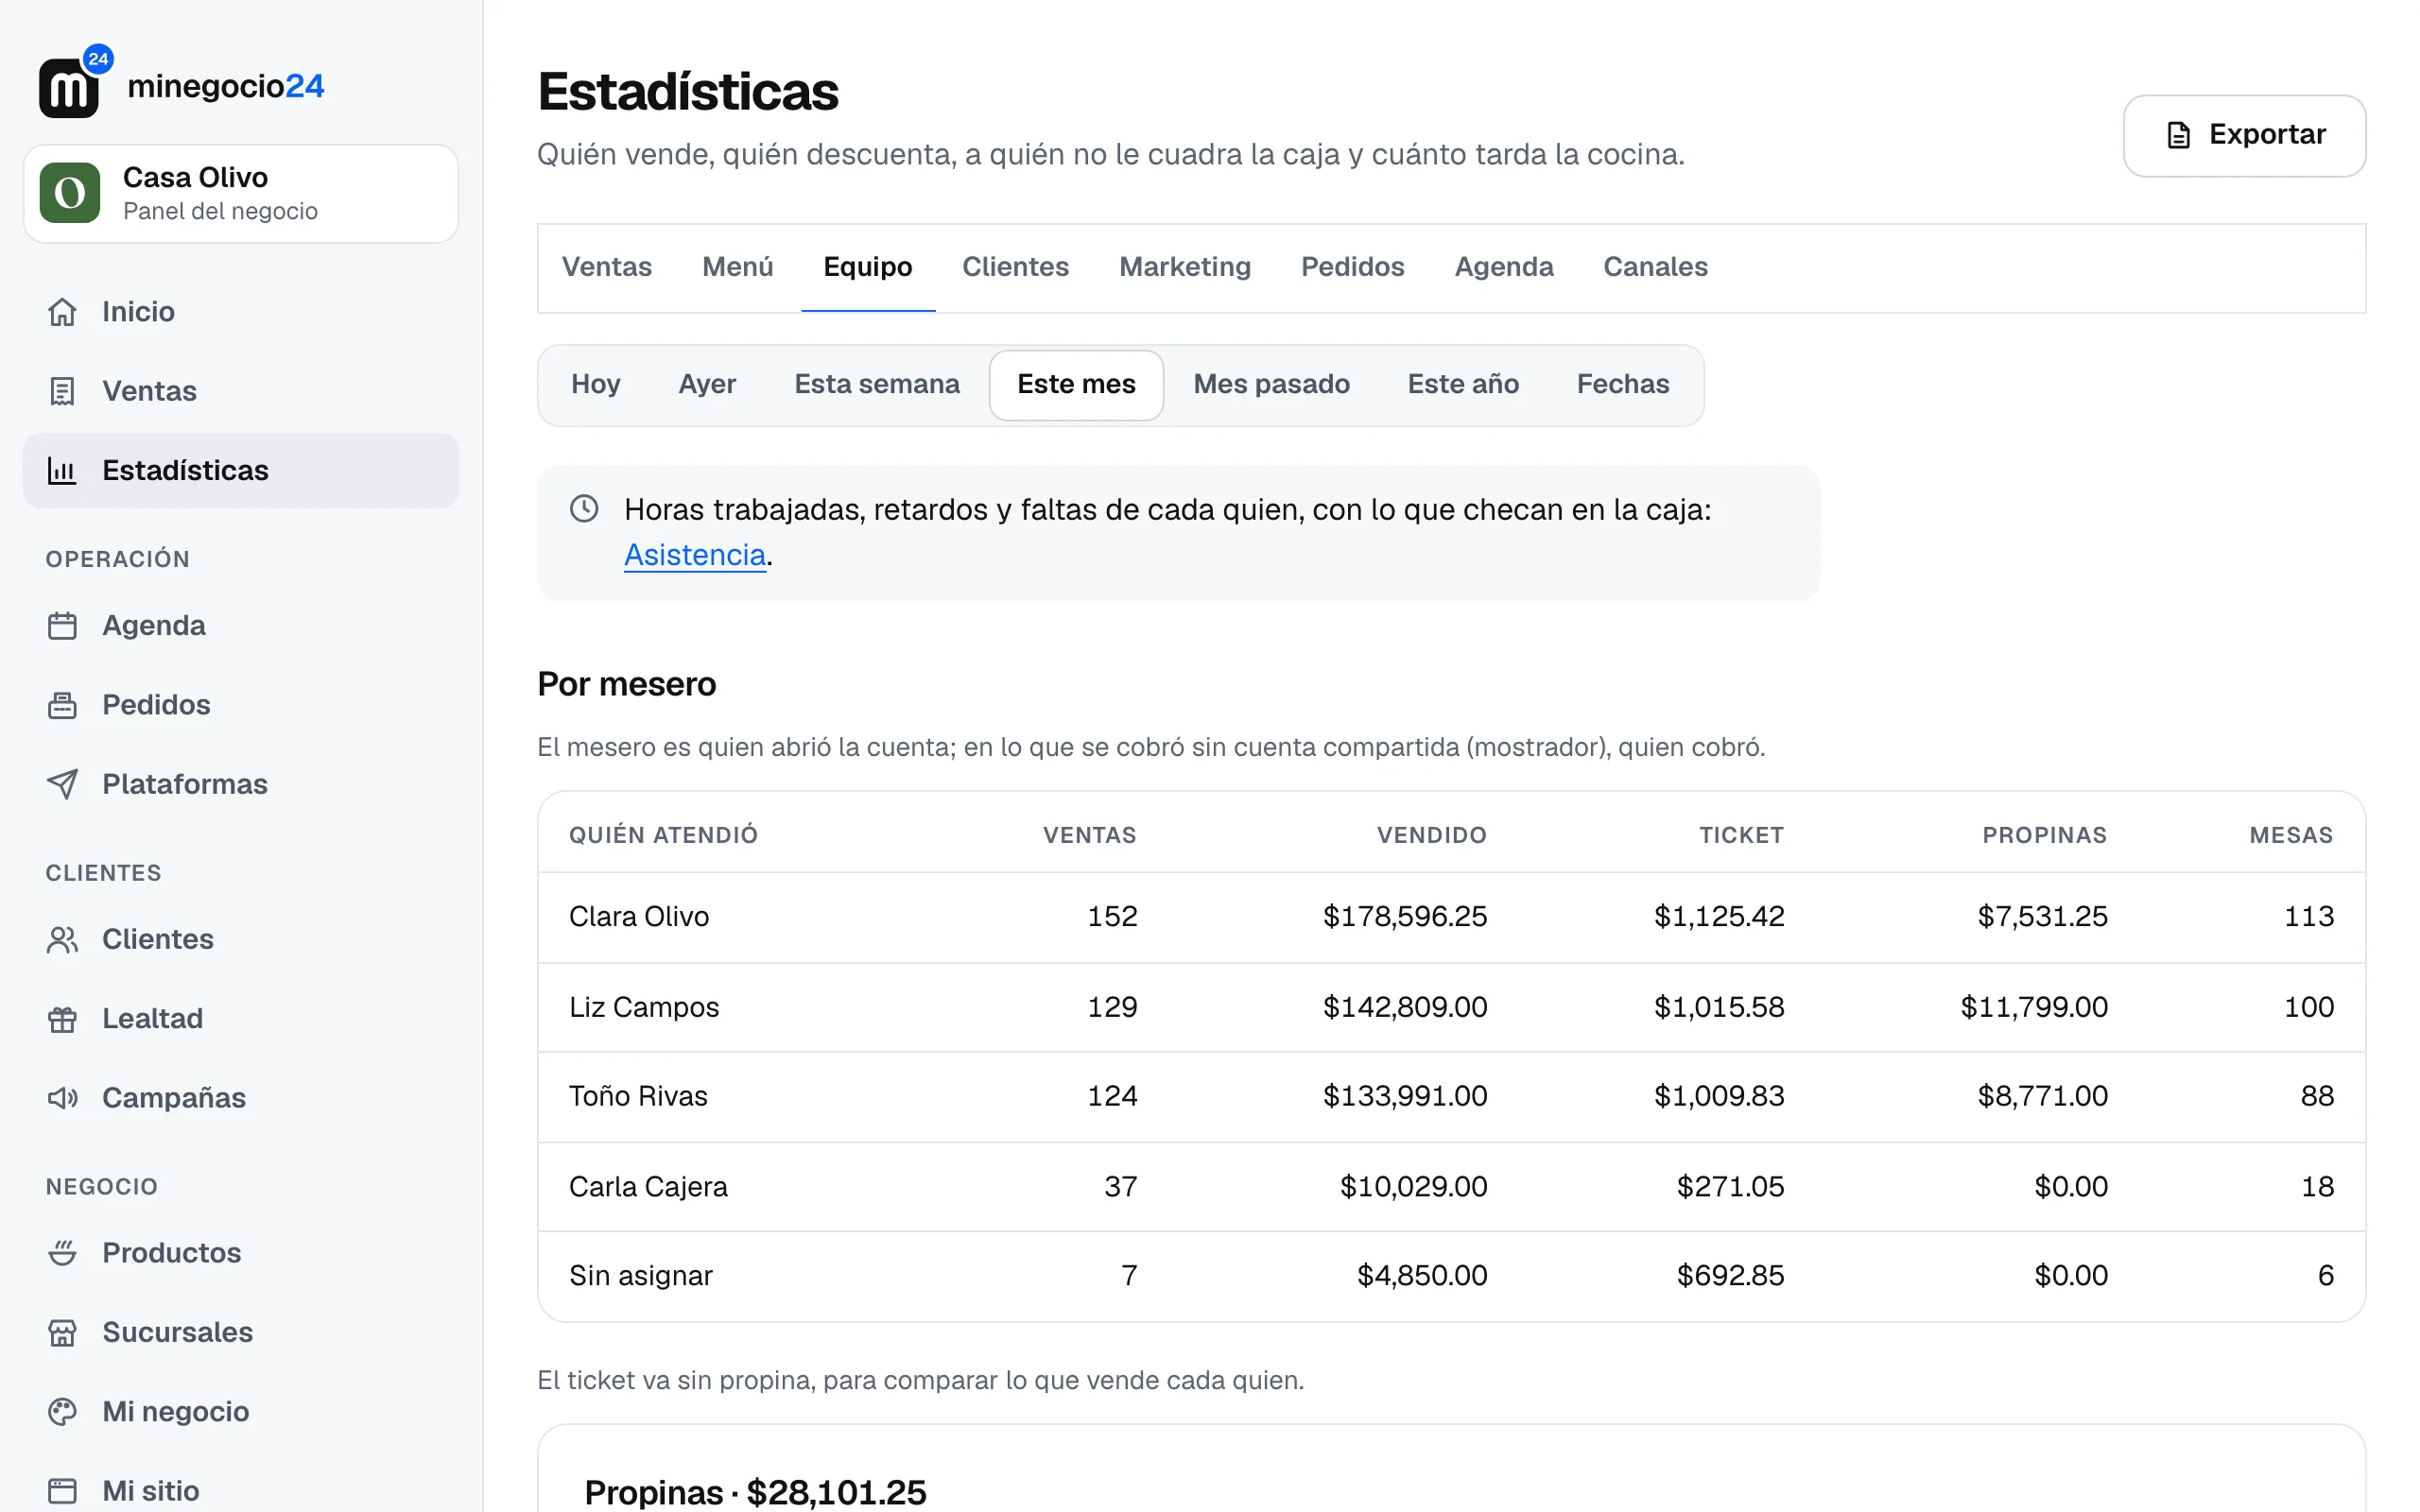Click the Clientes people icon in sidebar

(62, 939)
